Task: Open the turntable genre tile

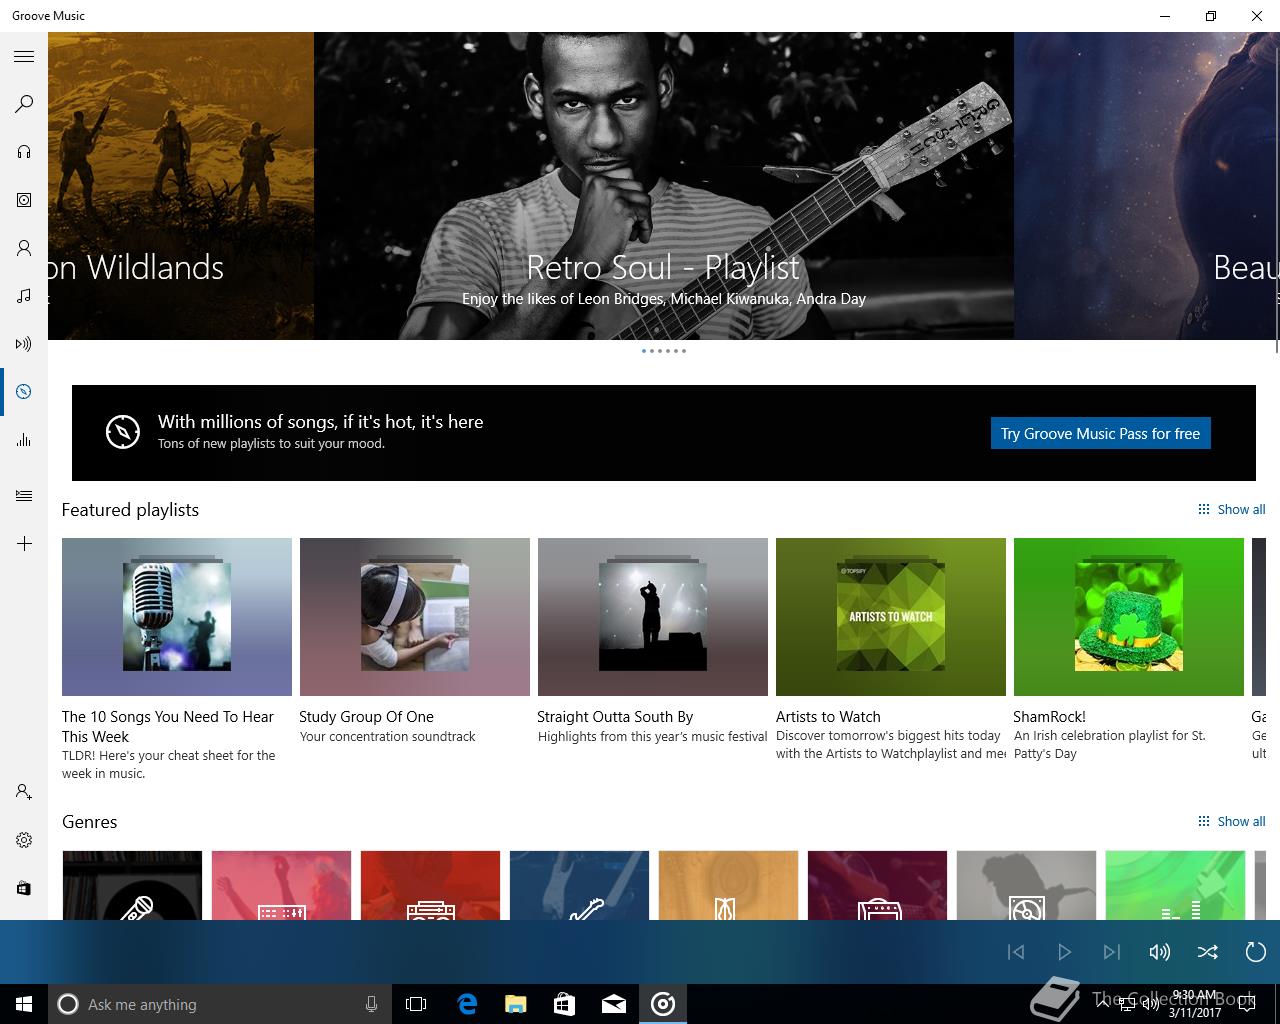Action: tap(1026, 885)
